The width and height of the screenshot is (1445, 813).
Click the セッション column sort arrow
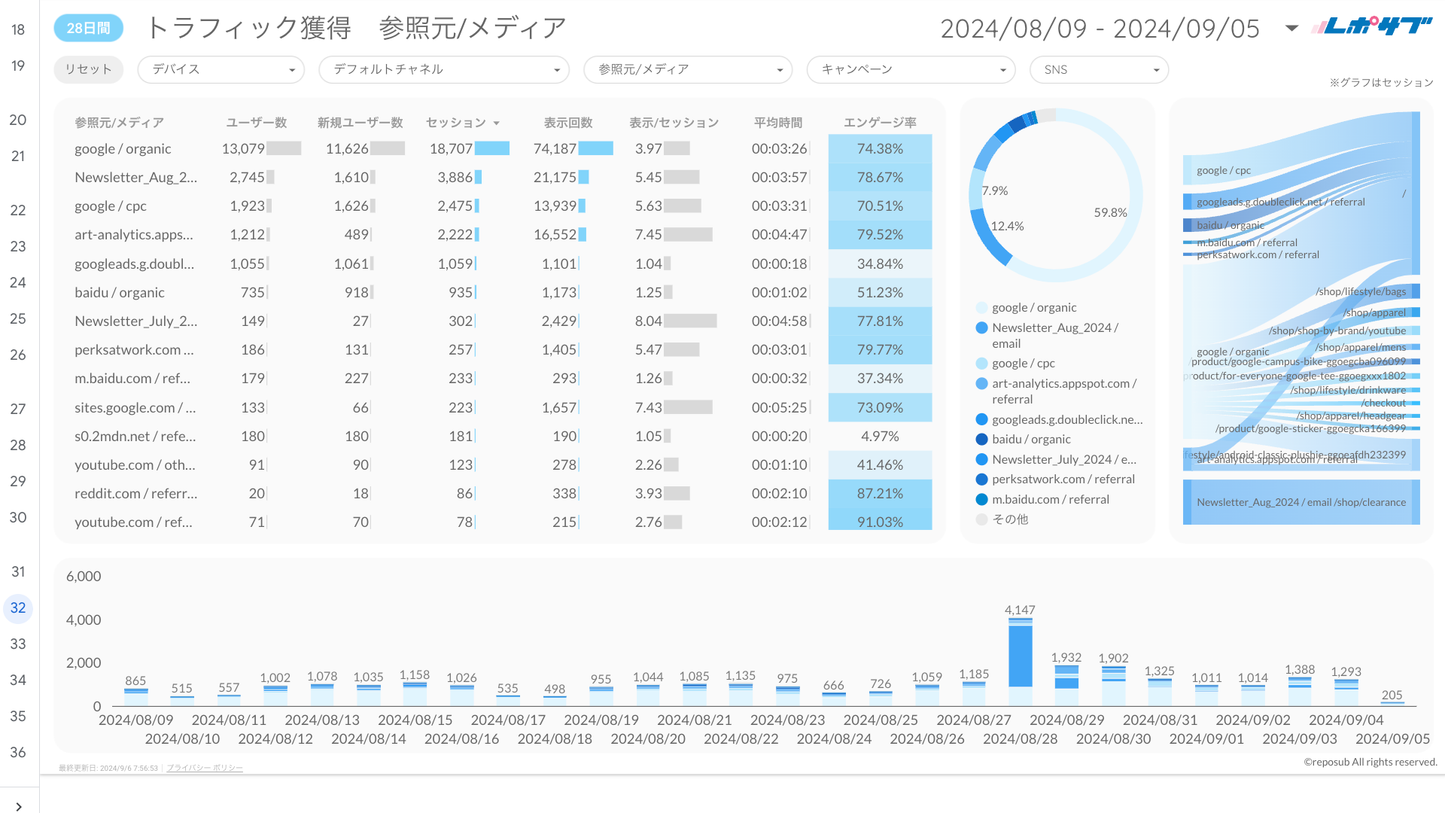pyautogui.click(x=496, y=123)
